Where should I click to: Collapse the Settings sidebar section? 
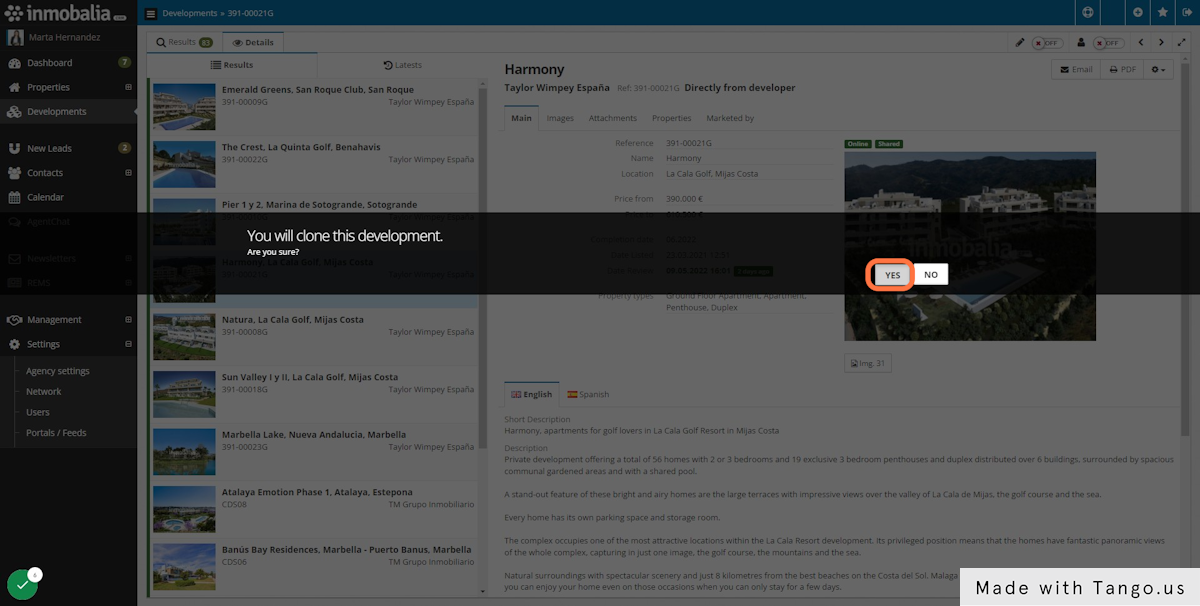128,344
